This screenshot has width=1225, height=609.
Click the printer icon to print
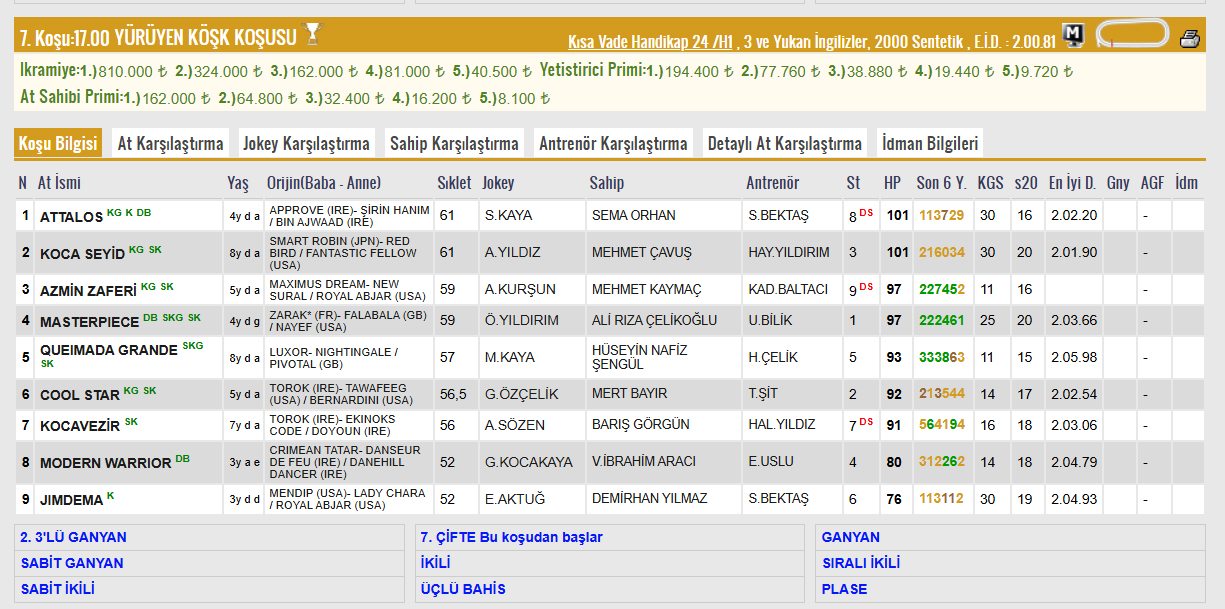(x=1189, y=39)
